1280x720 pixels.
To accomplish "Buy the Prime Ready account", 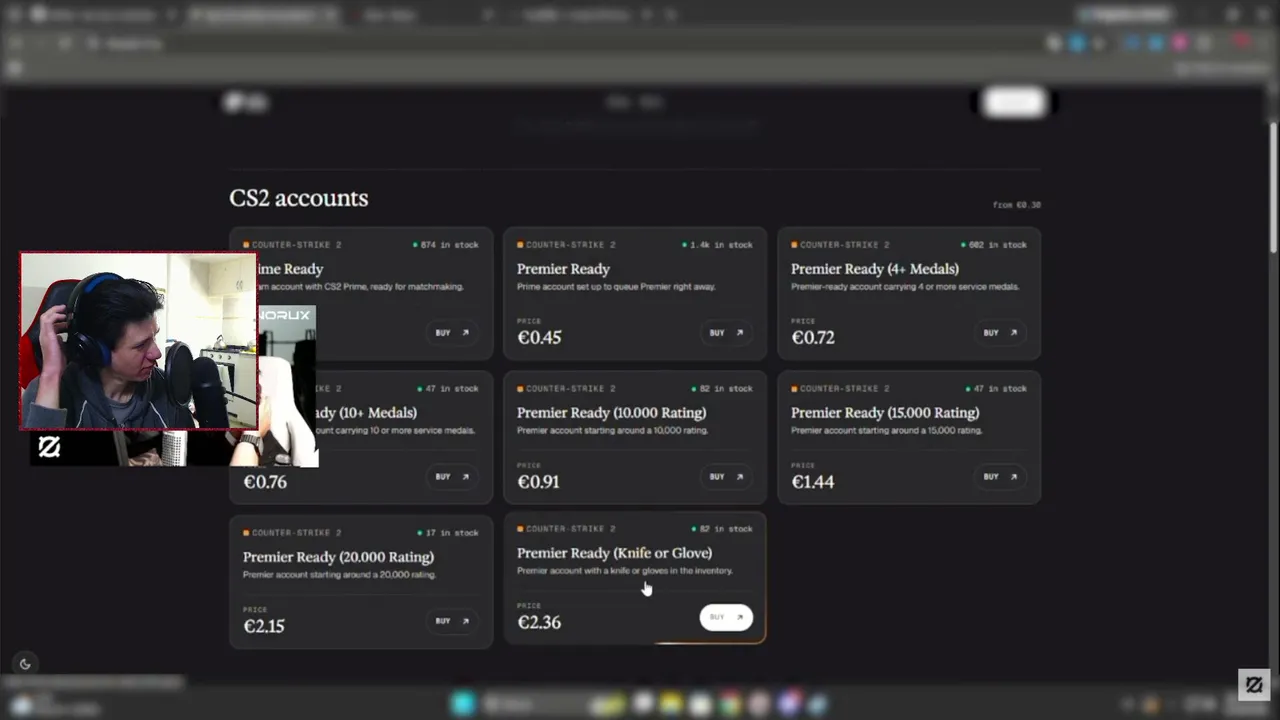I will point(452,333).
